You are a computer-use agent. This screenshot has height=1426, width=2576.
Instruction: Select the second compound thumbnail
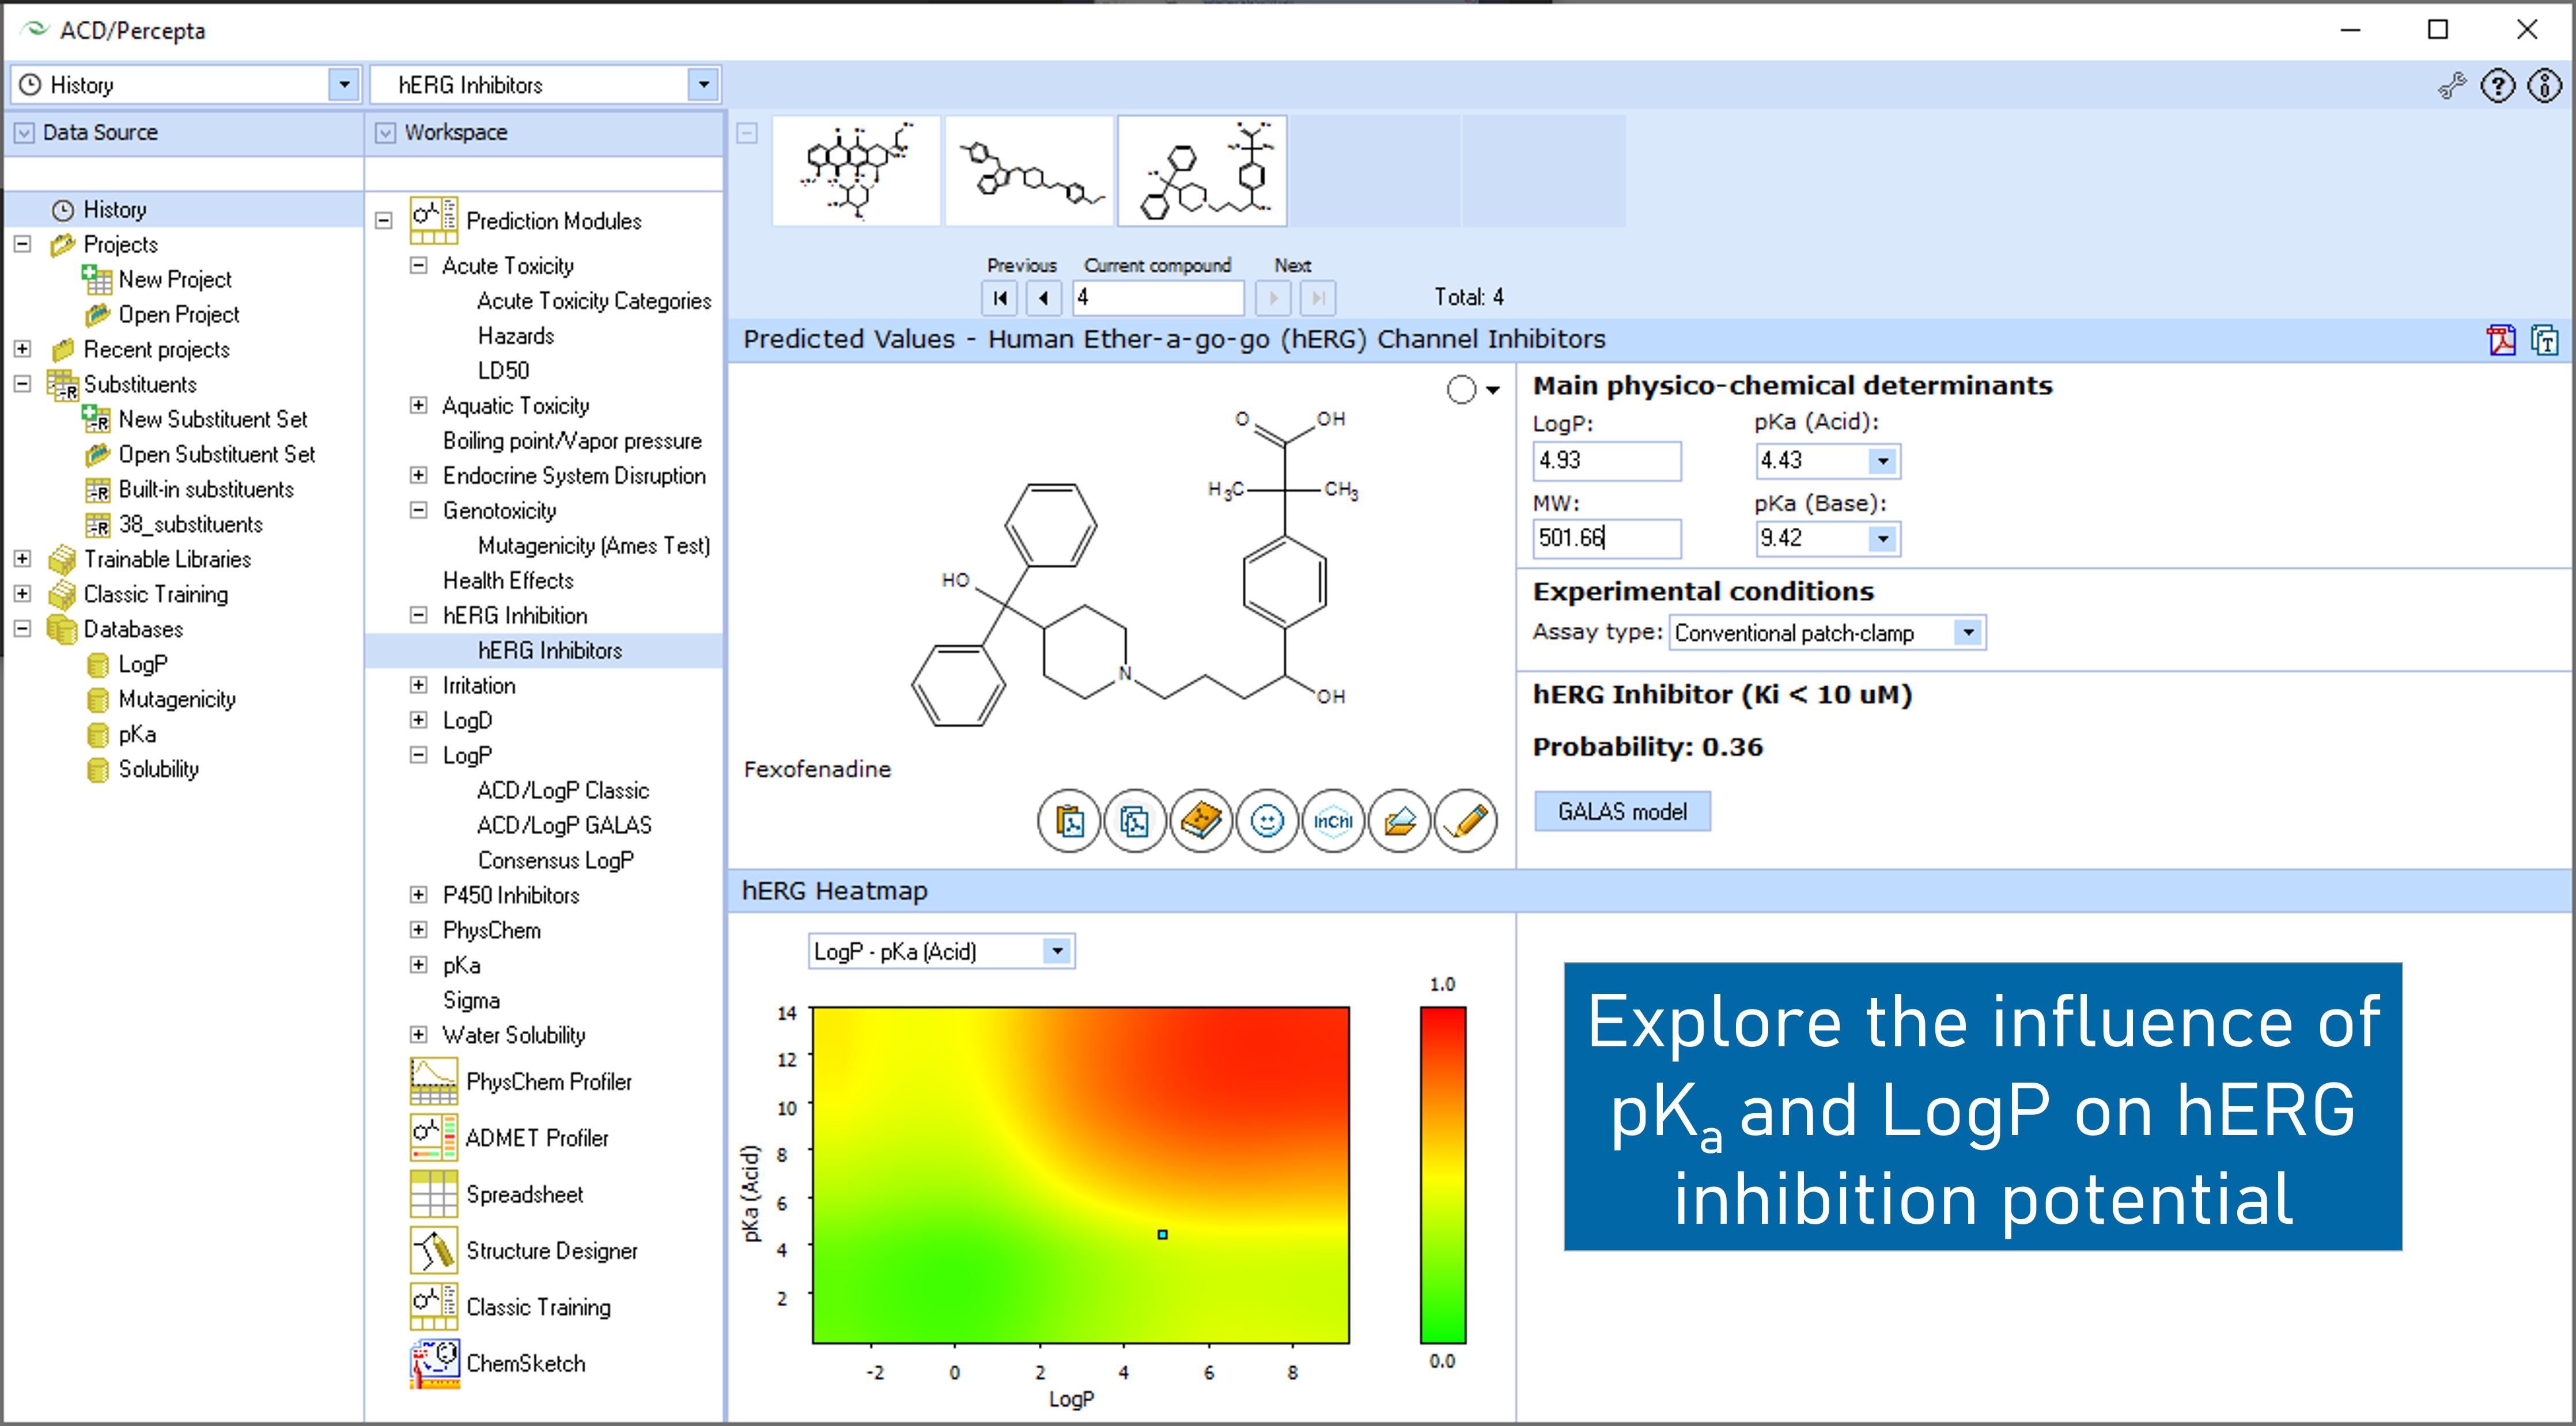tap(1029, 171)
